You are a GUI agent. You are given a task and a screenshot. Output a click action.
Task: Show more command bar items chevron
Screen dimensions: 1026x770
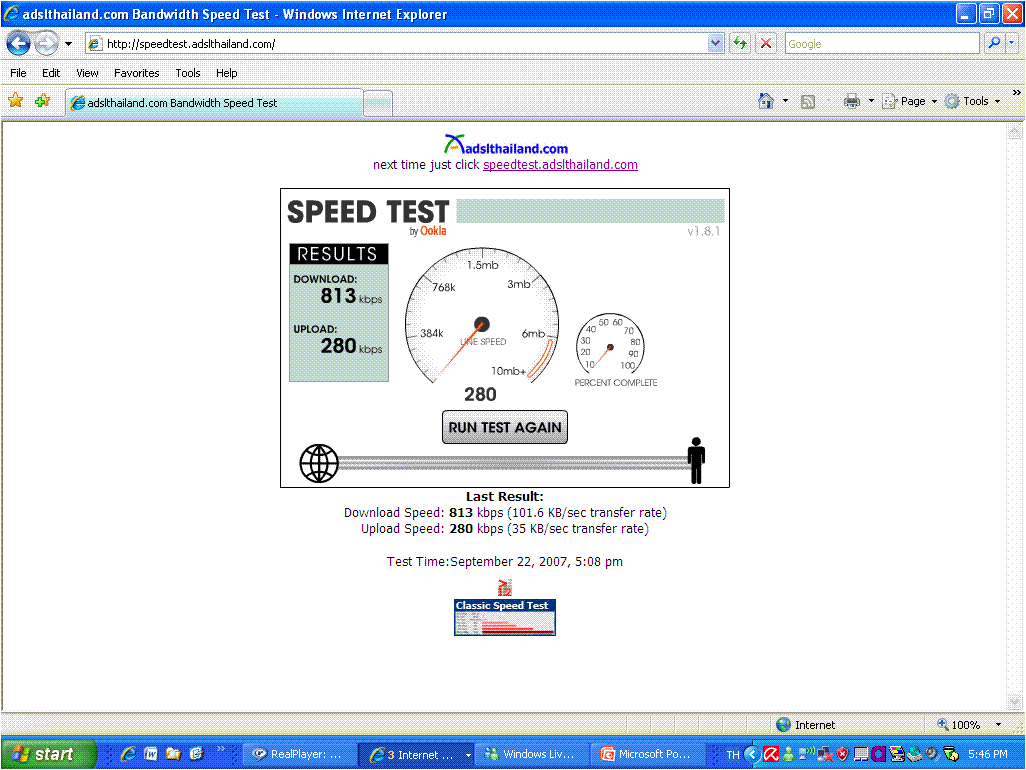(1016, 93)
